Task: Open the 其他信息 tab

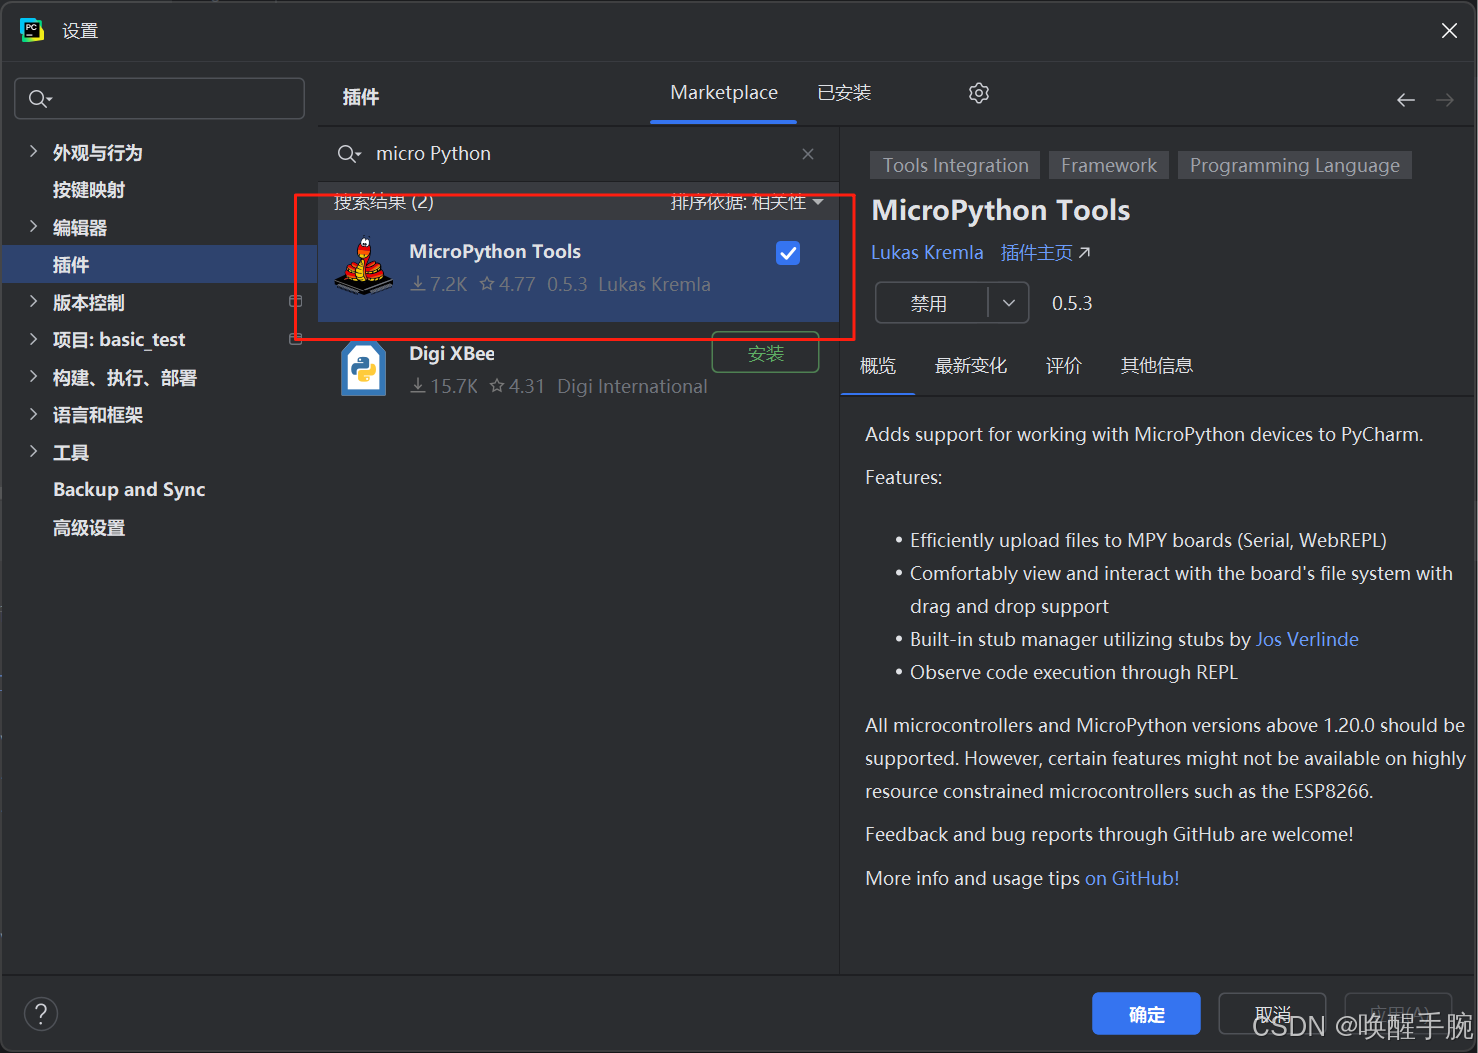Action: (x=1157, y=366)
